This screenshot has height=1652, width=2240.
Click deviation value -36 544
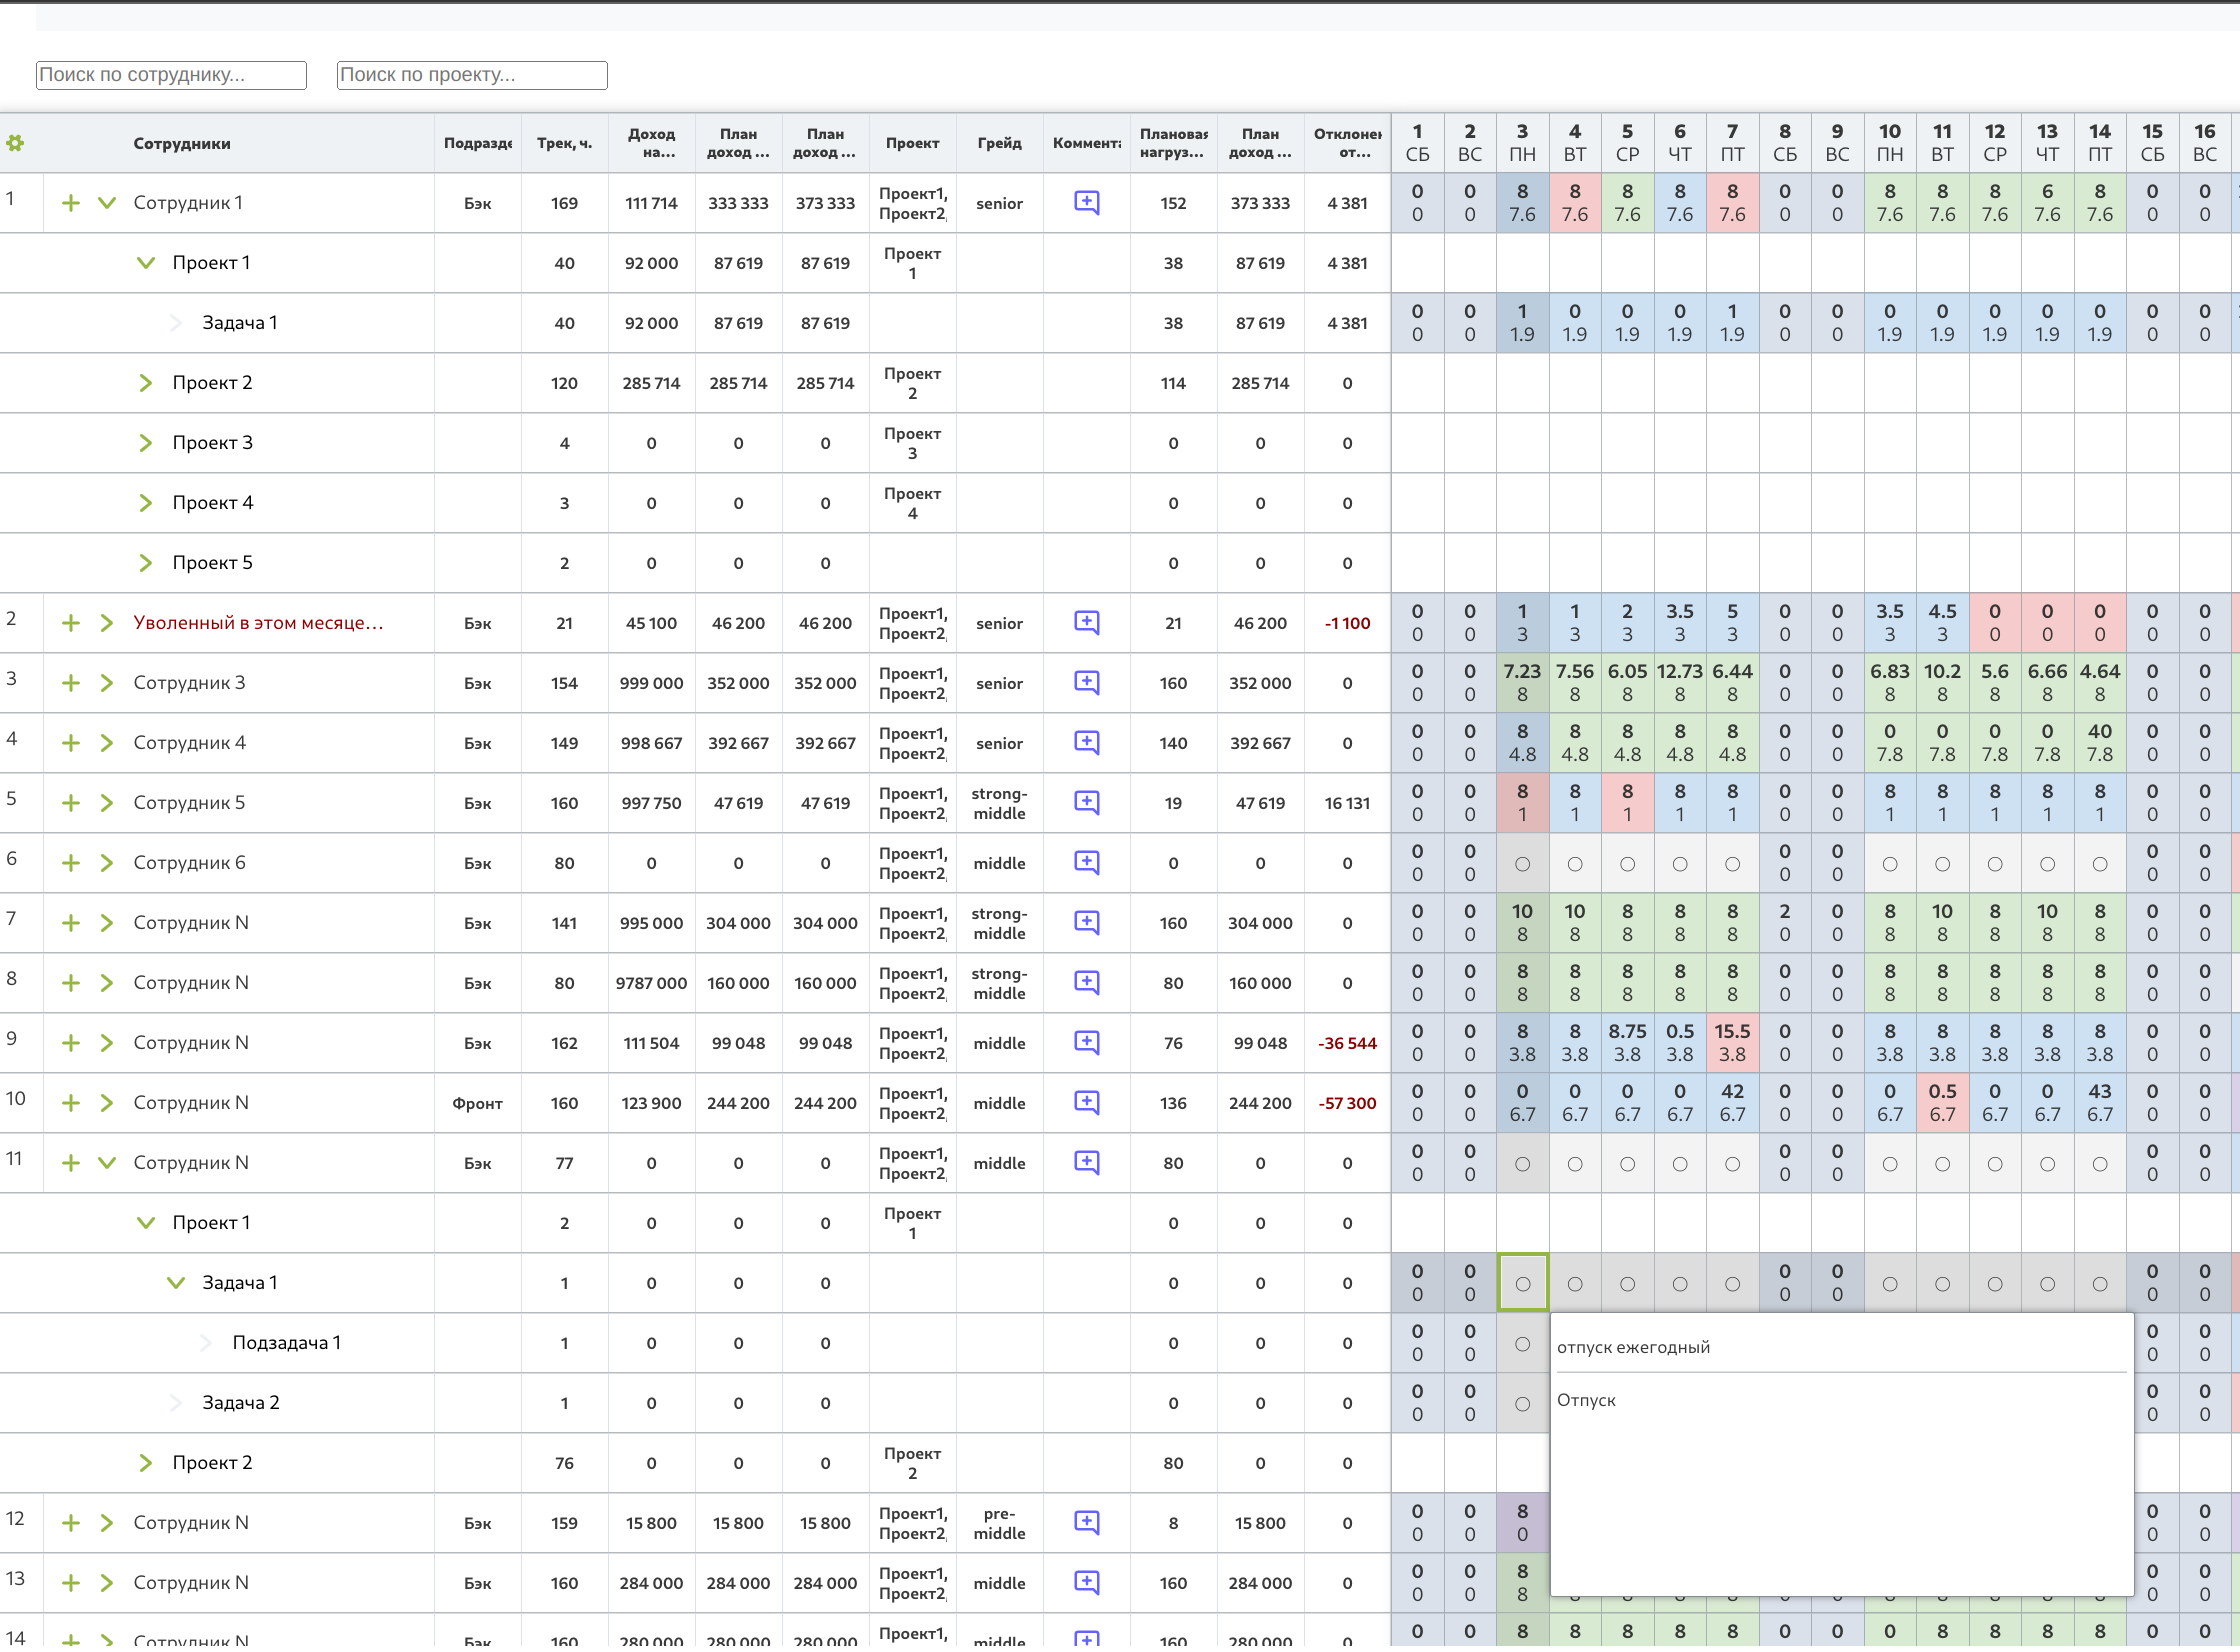1347,1043
